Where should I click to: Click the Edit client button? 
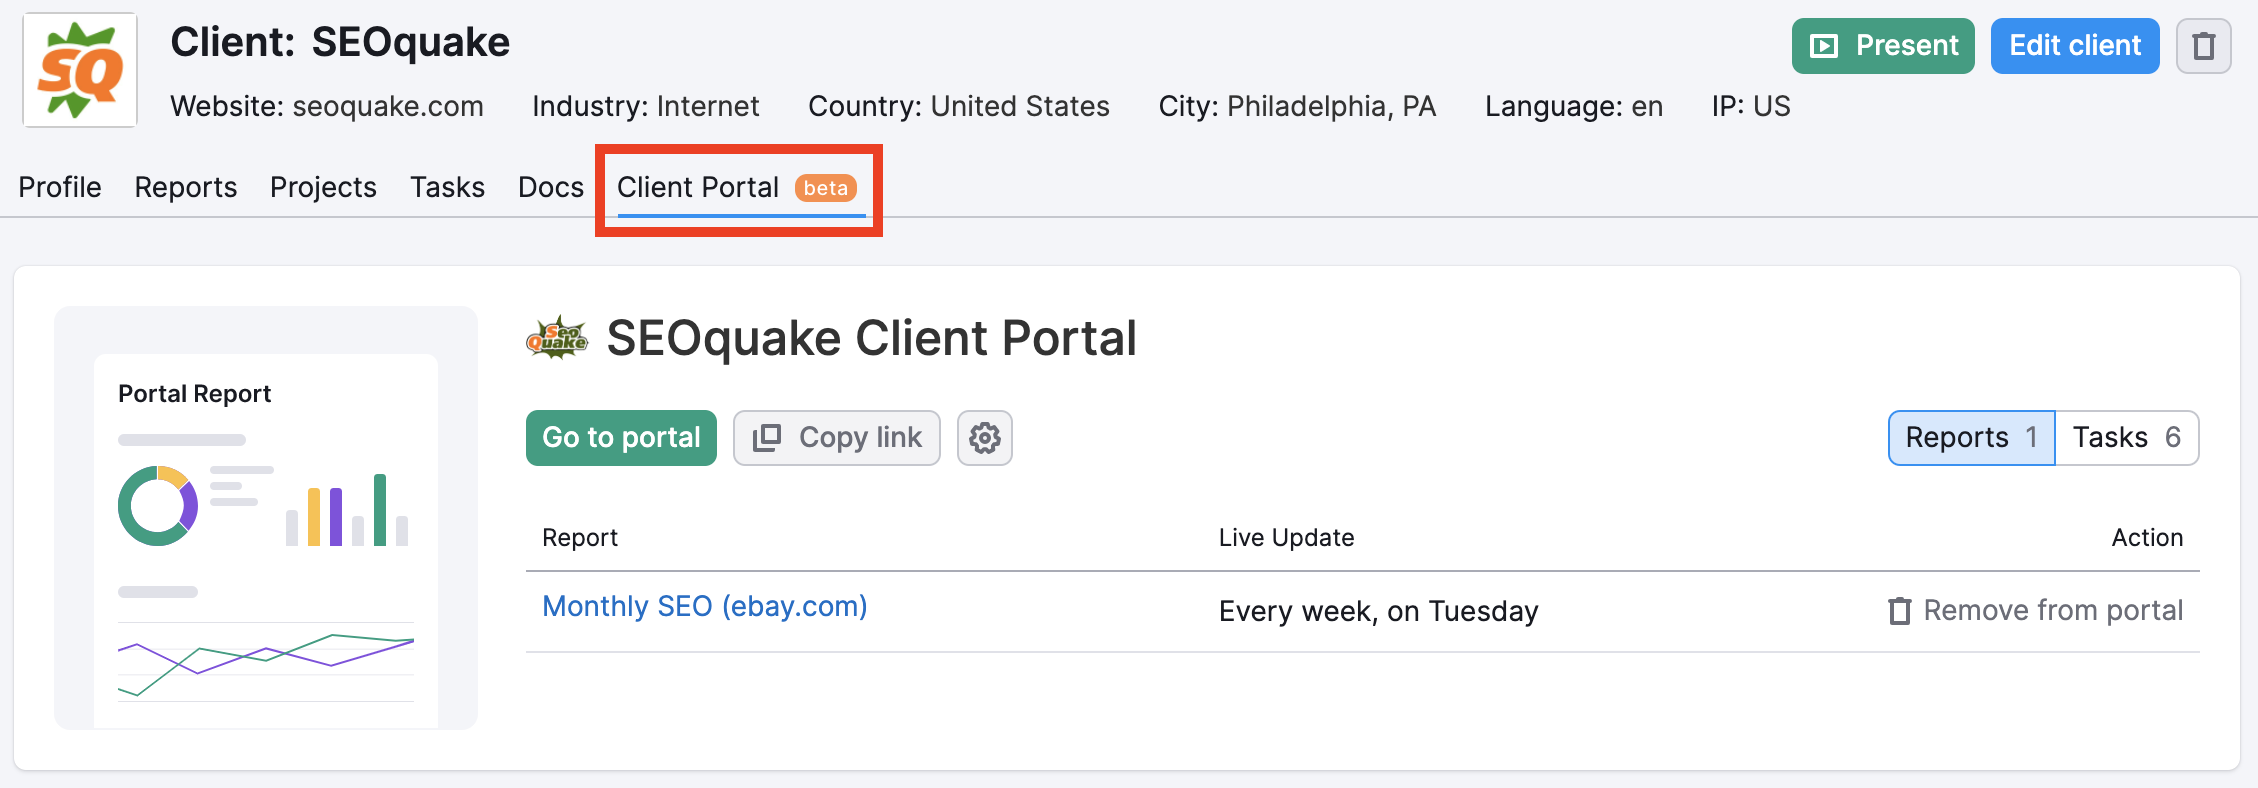tap(2075, 46)
